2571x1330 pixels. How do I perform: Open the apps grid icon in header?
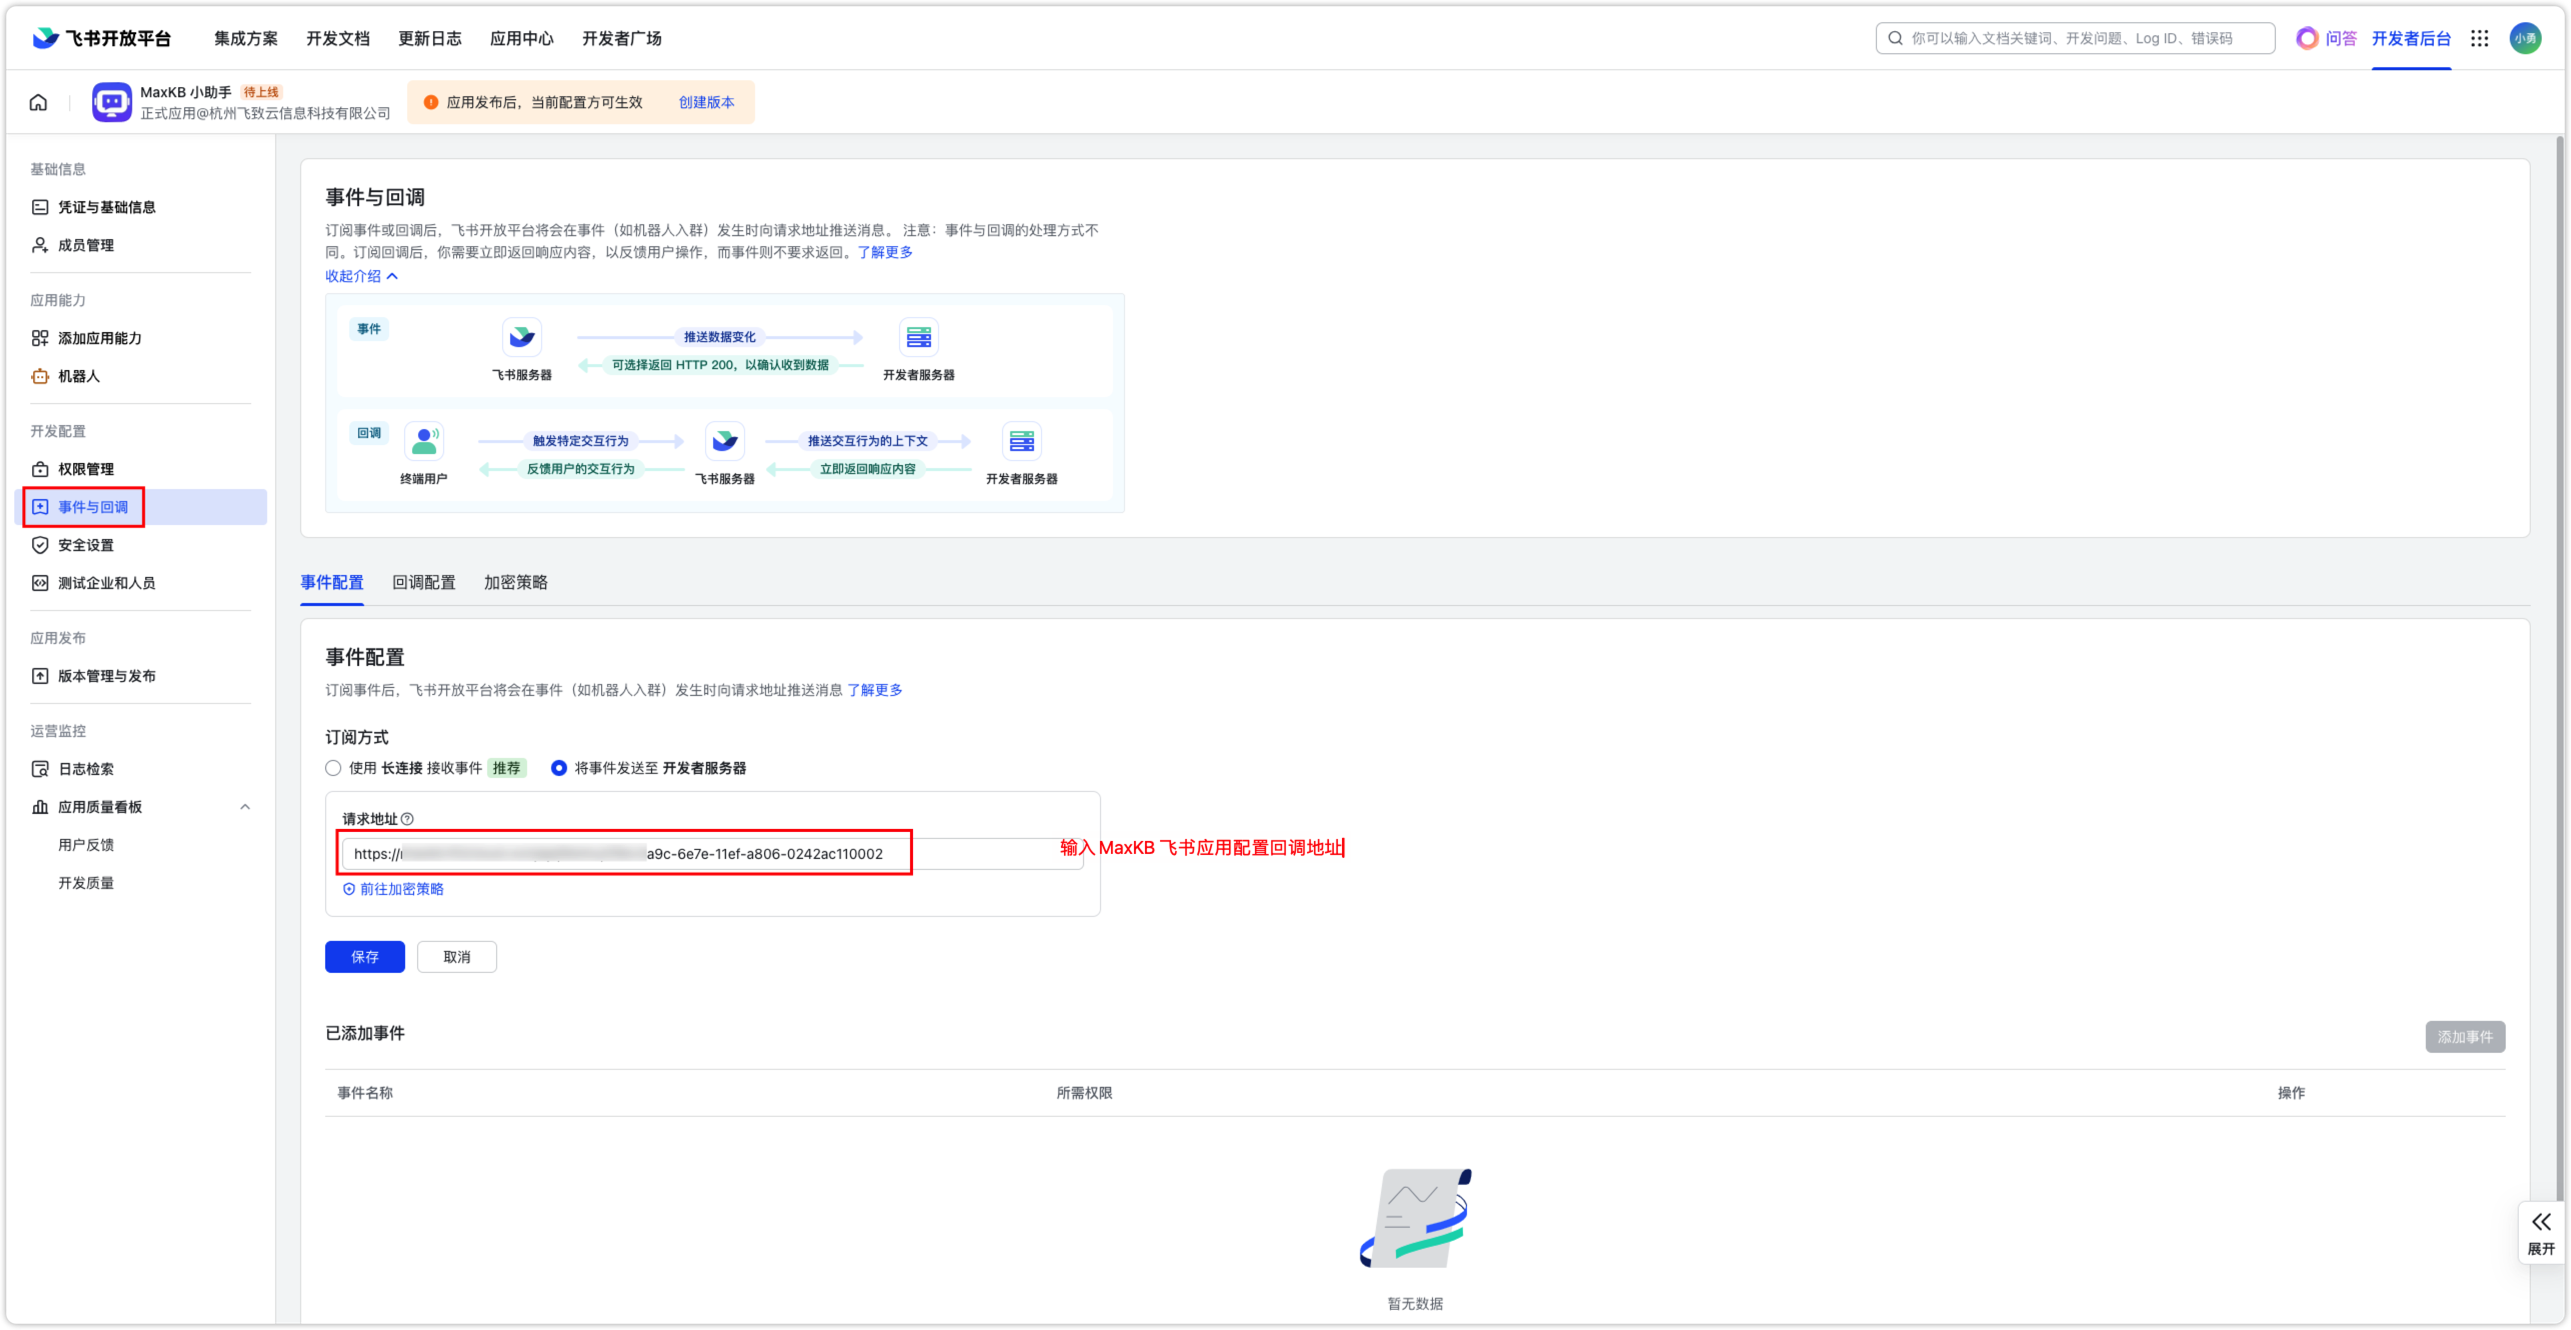tap(2479, 38)
